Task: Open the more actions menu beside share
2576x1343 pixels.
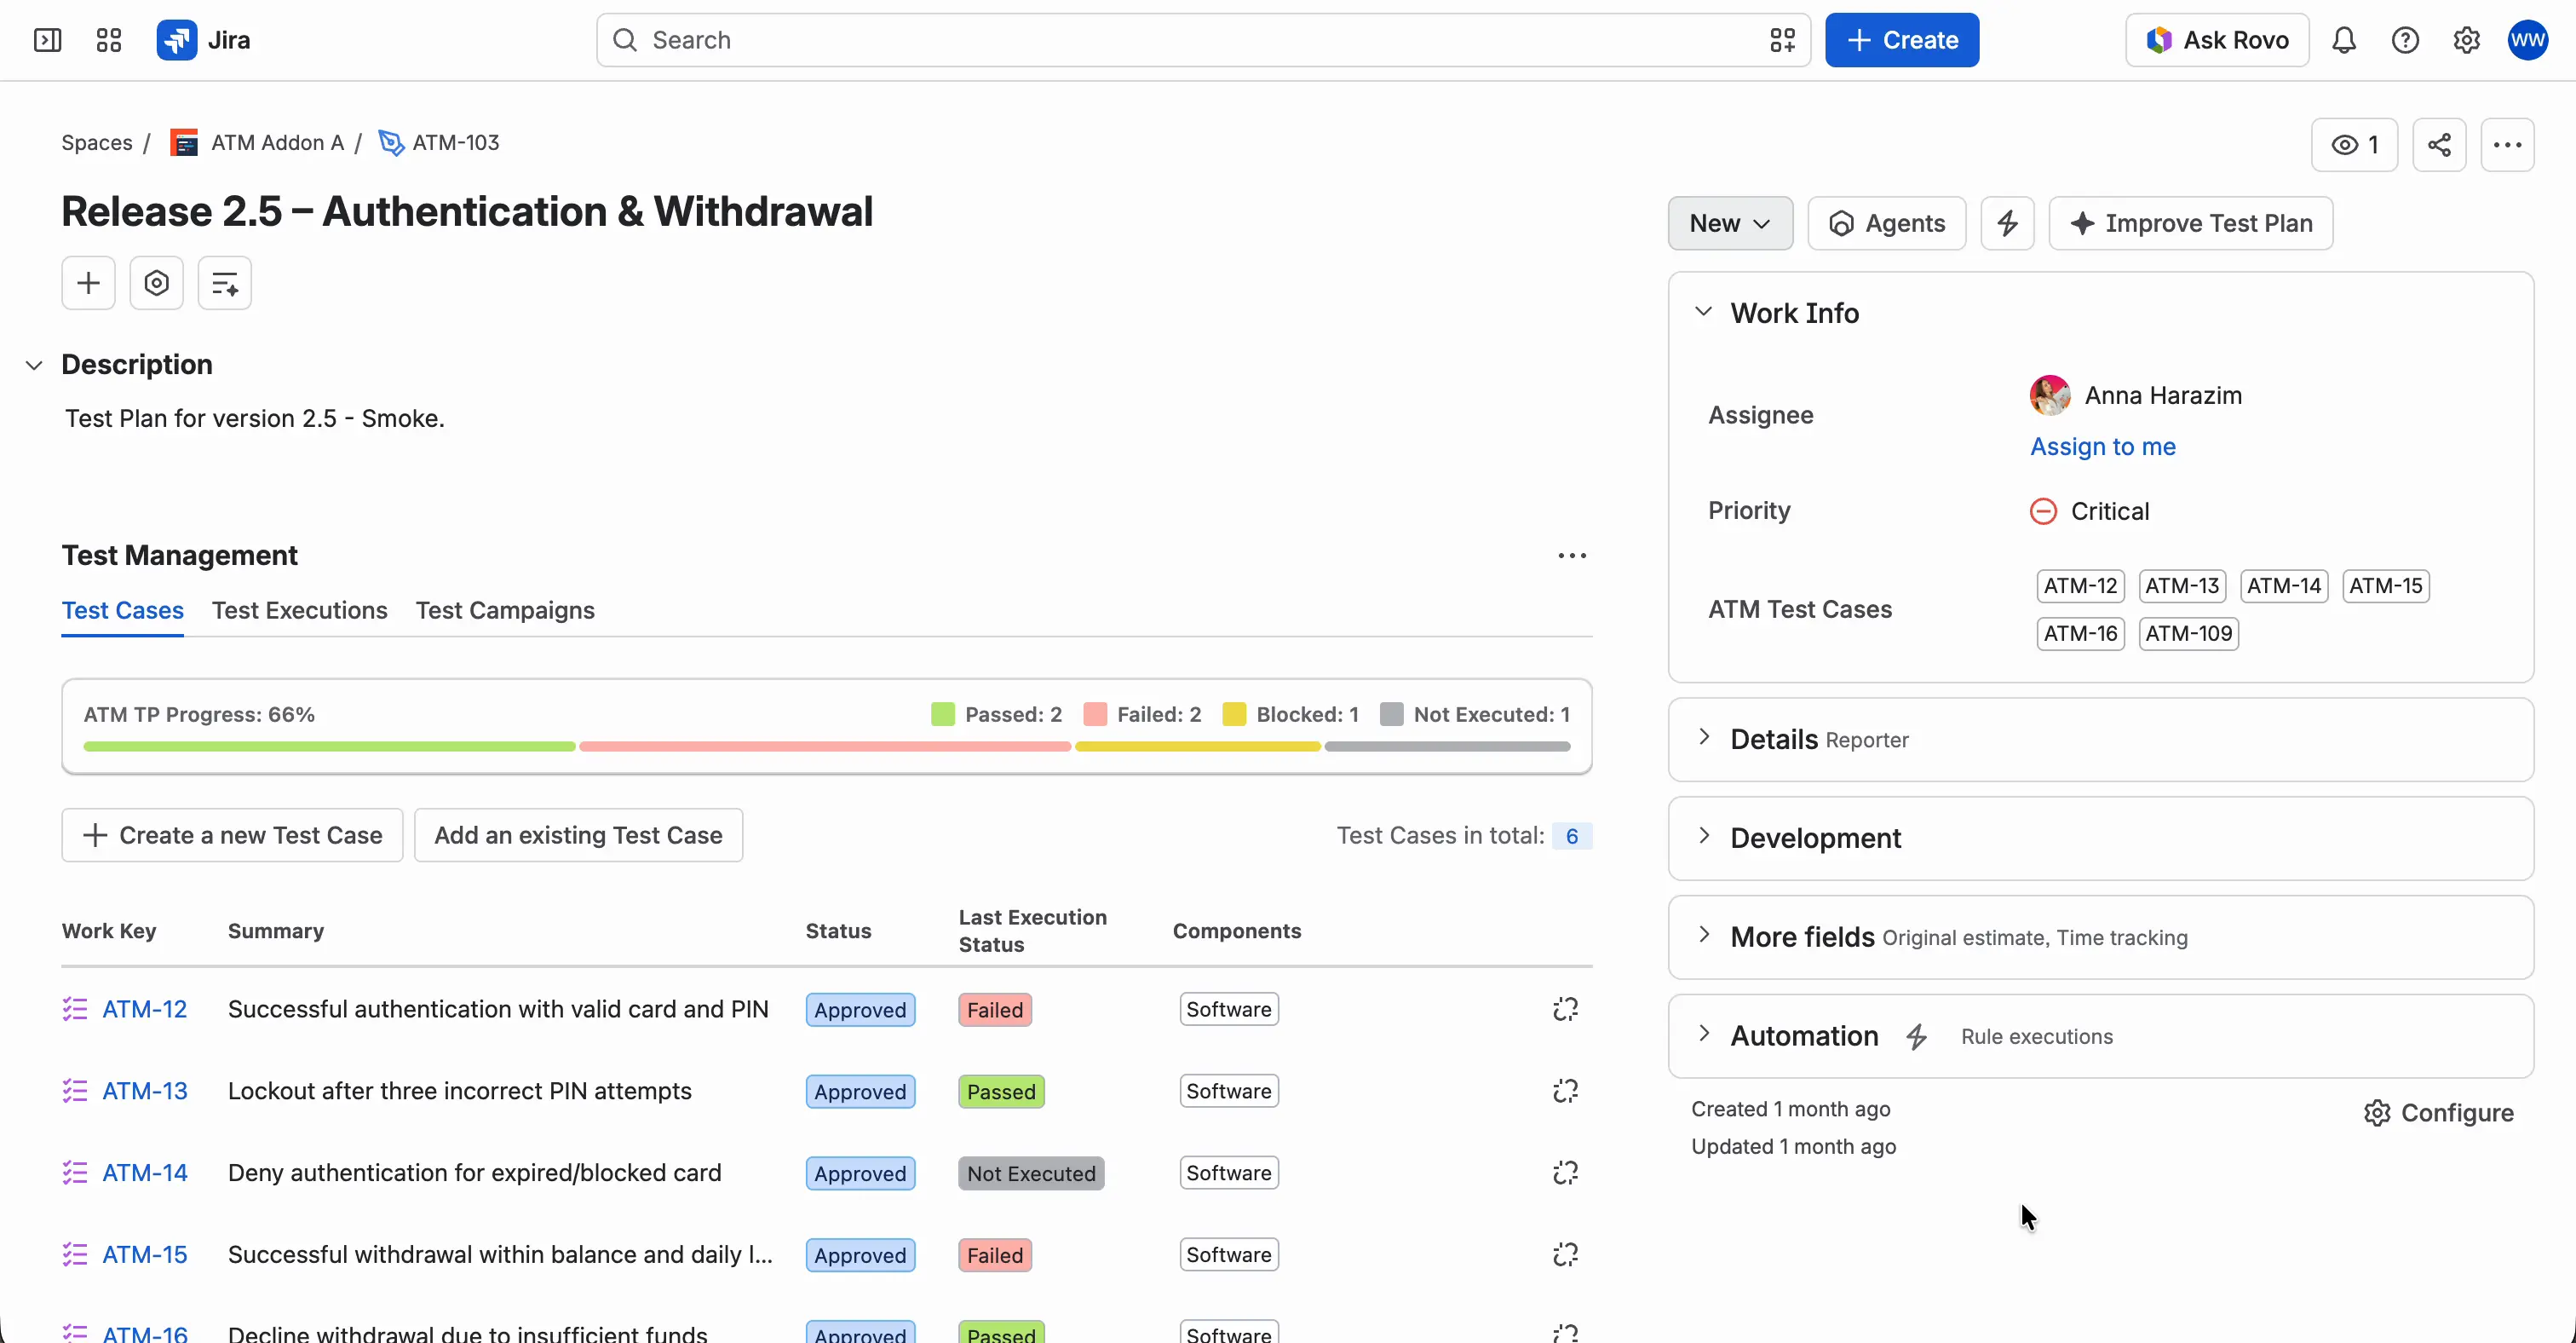Action: tap(2507, 145)
